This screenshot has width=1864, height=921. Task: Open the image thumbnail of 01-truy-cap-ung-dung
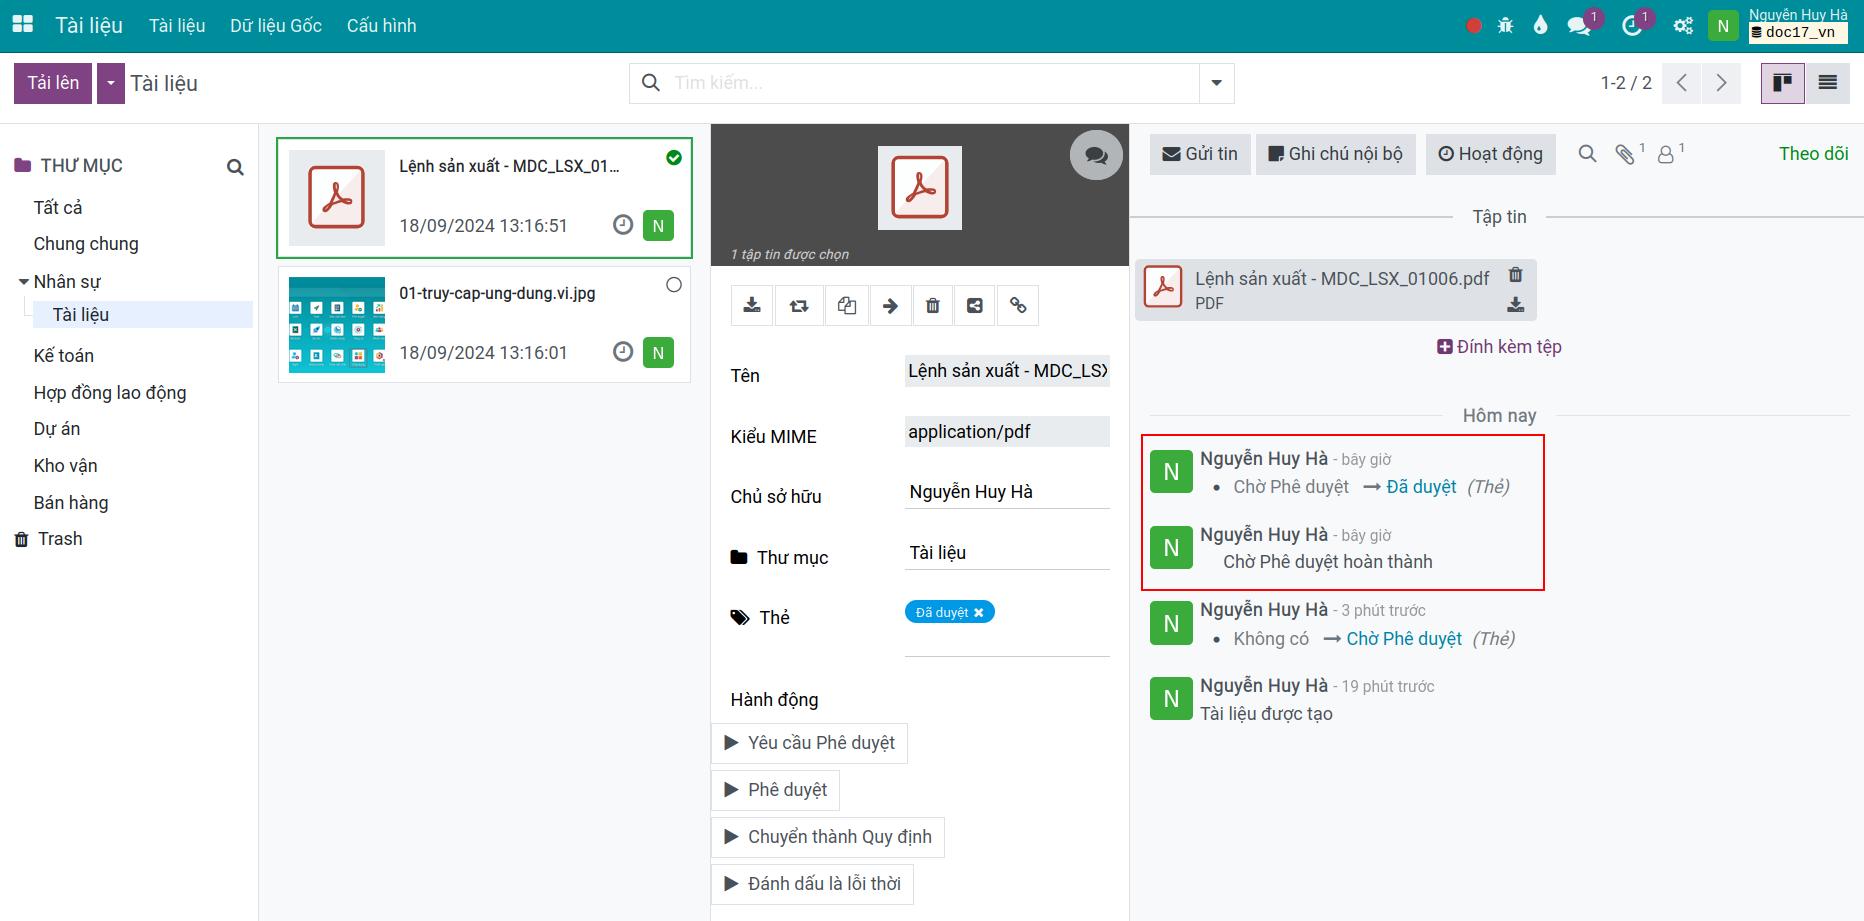pyautogui.click(x=337, y=325)
